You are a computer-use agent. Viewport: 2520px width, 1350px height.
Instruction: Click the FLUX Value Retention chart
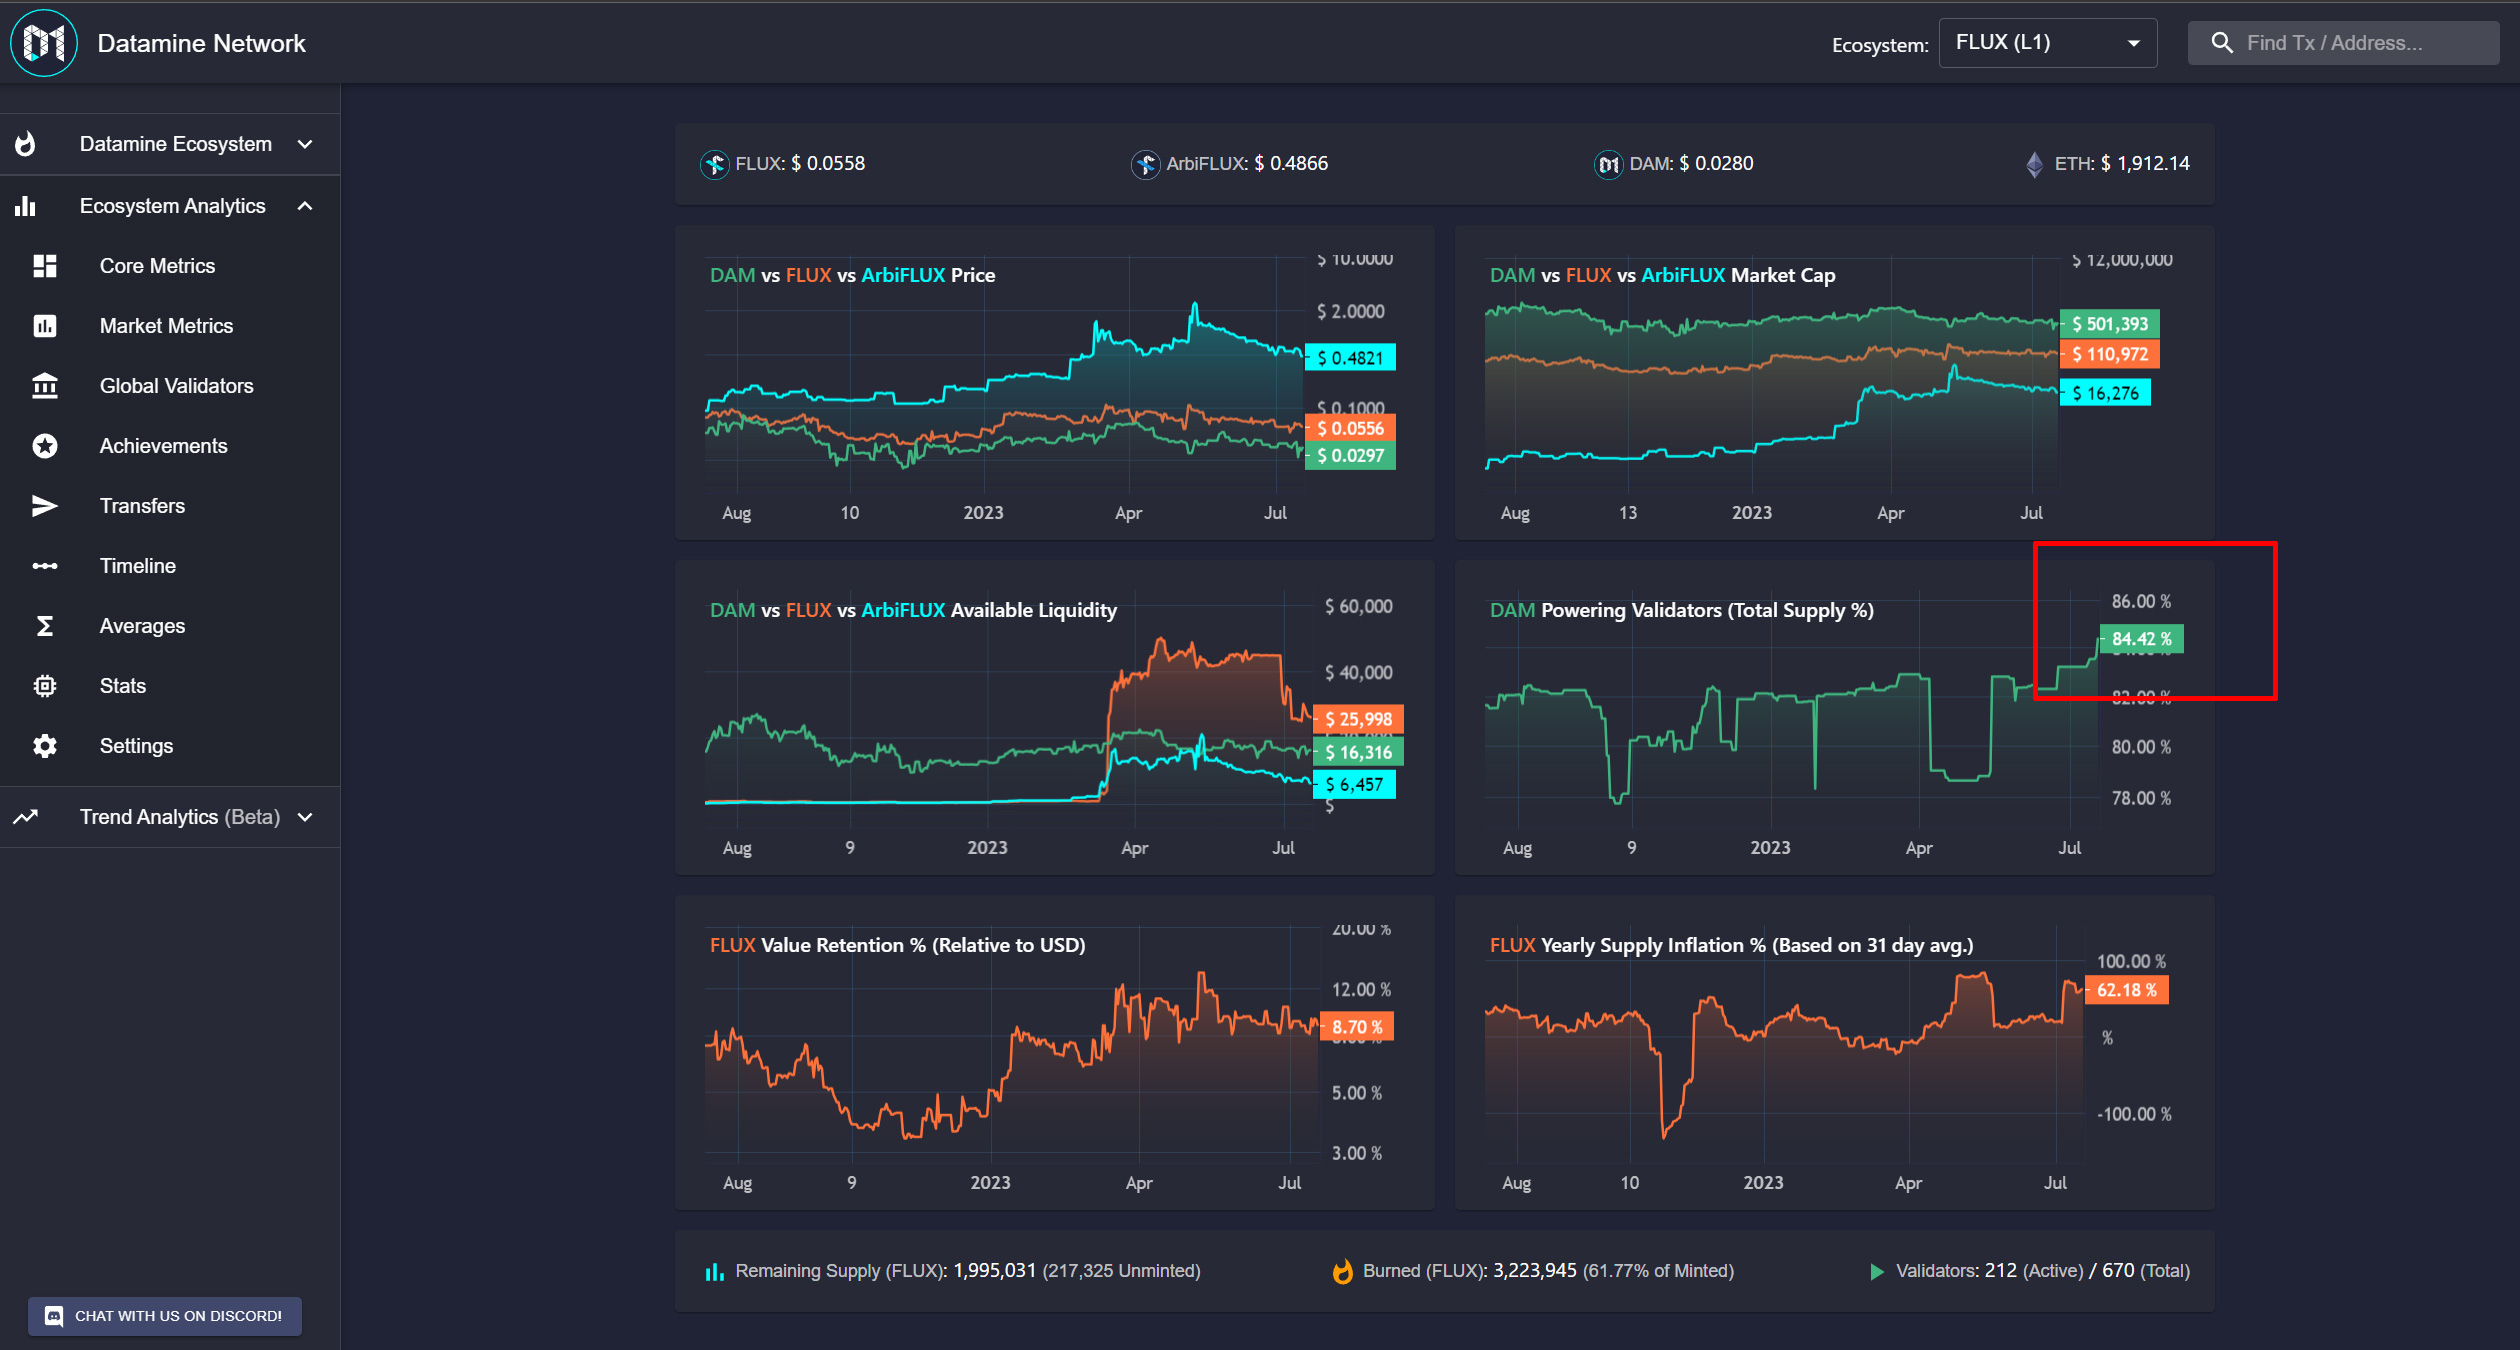[1054, 1053]
